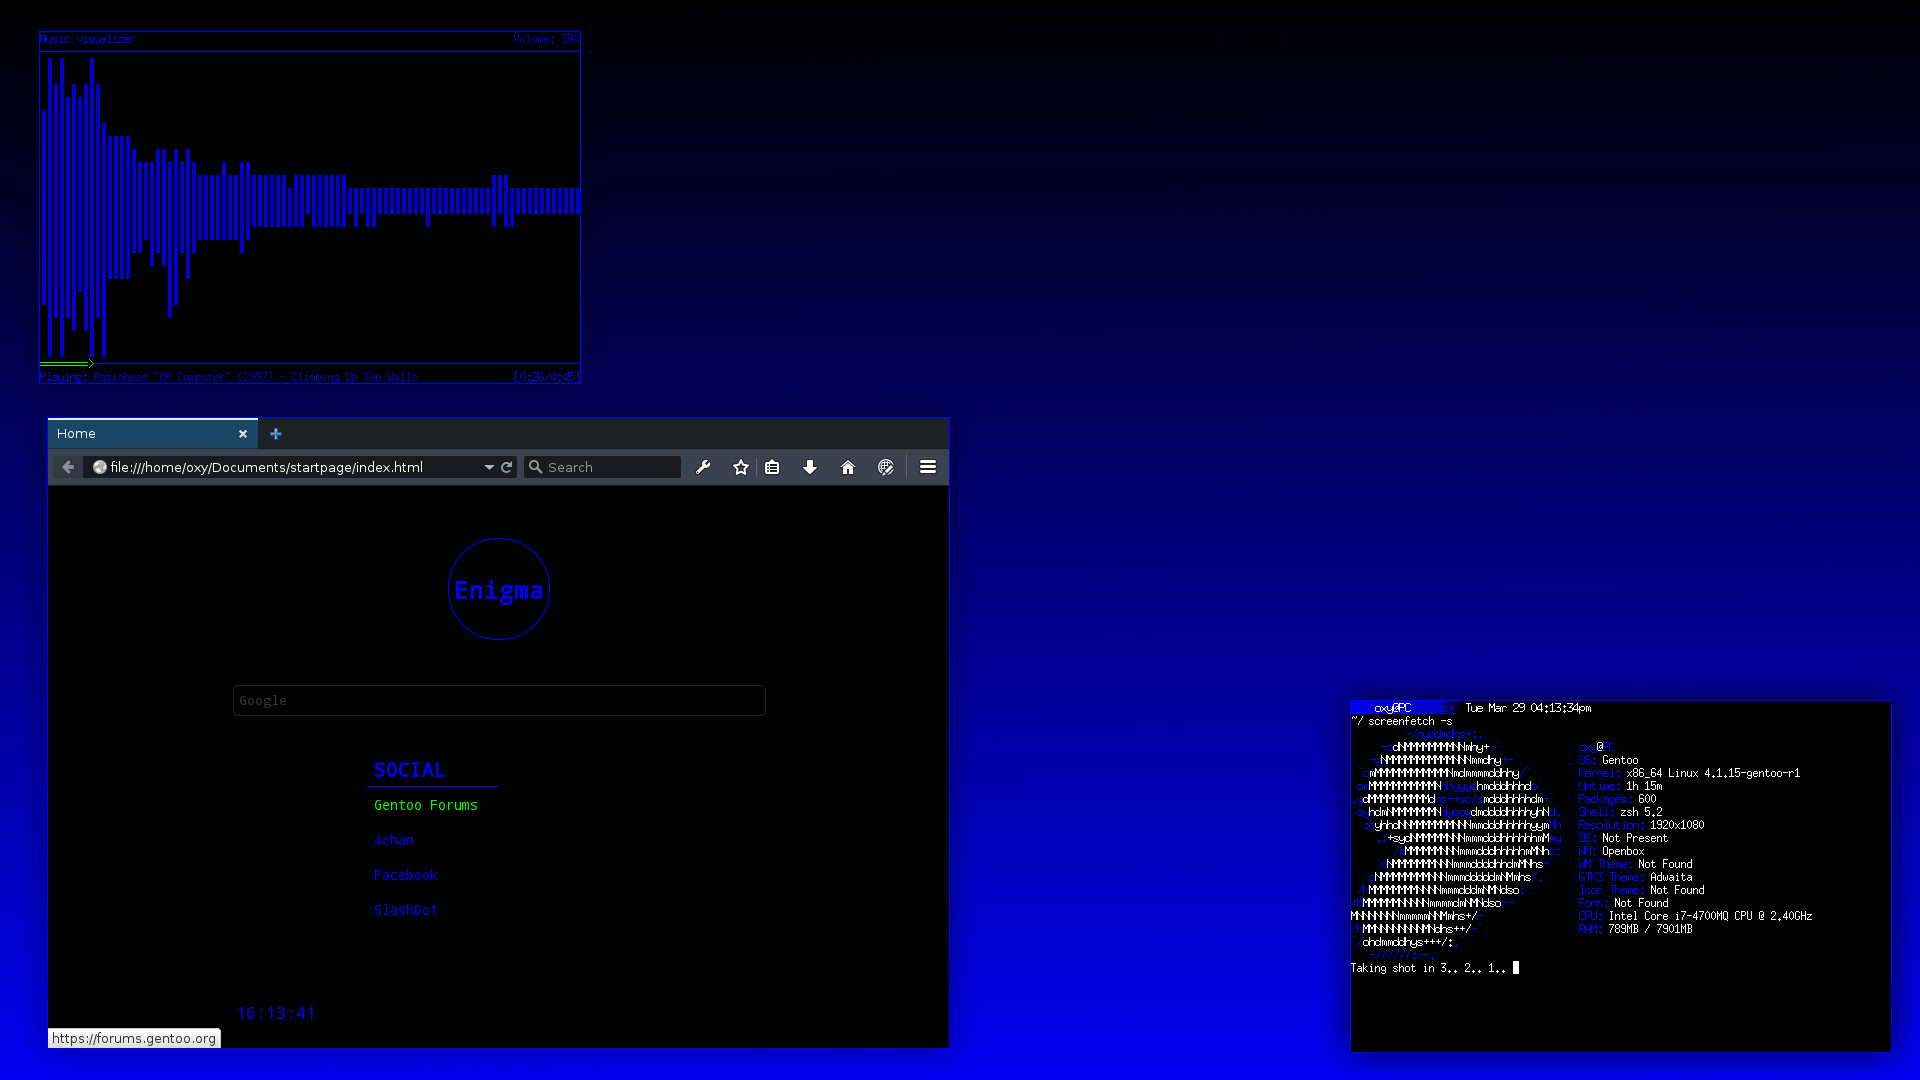Go to home page via house icon
This screenshot has height=1080, width=1920.
848,467
